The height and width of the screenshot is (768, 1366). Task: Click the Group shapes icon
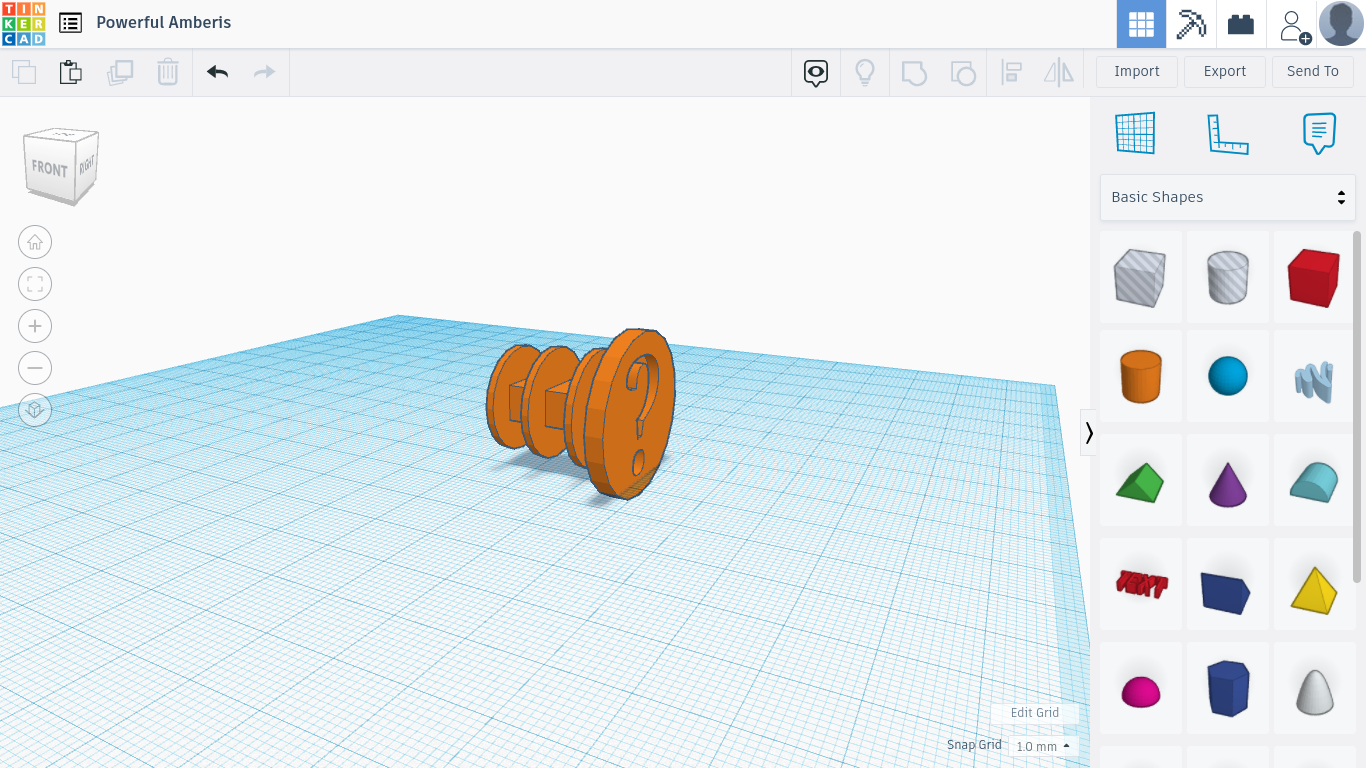point(914,72)
